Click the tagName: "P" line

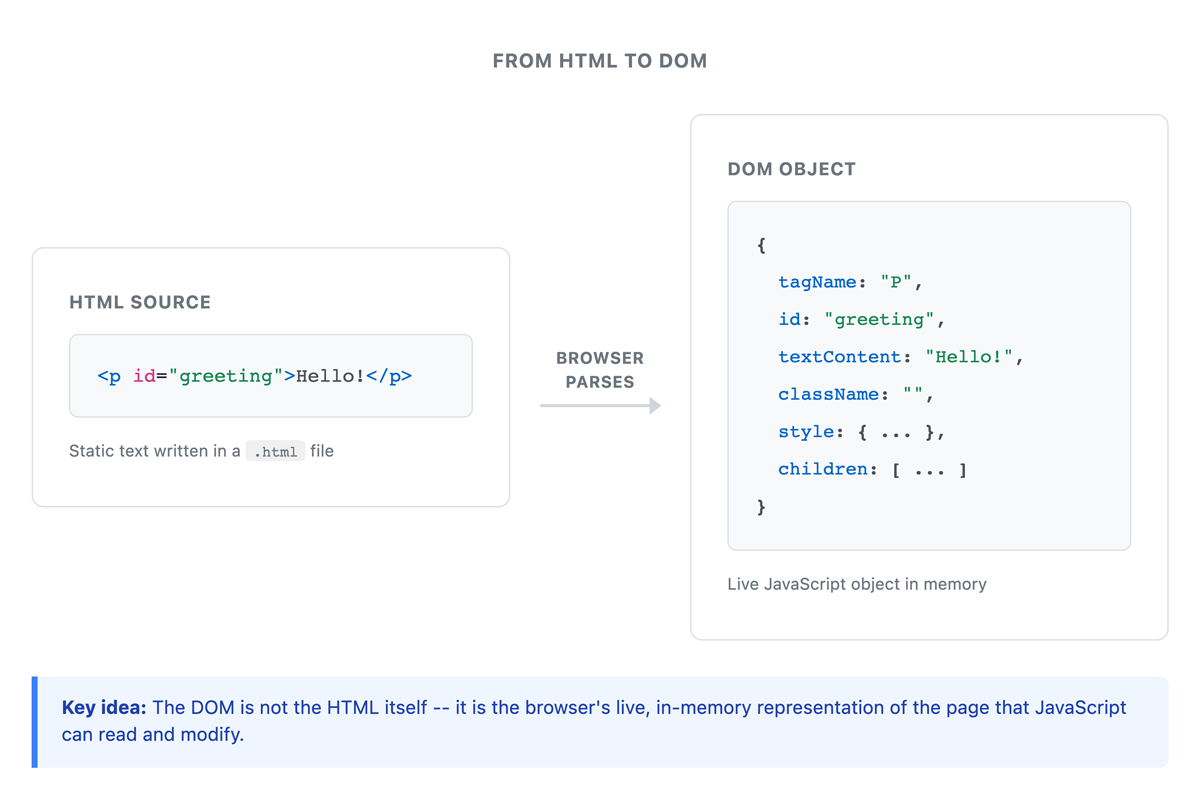tap(850, 282)
